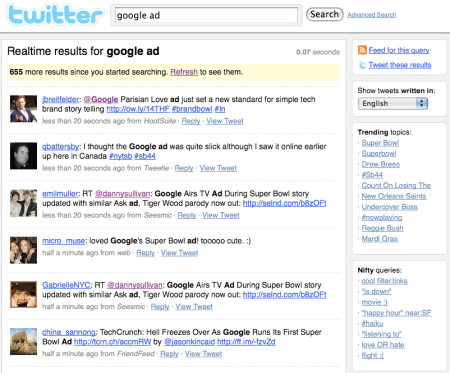Open china_sannong's avatar thumbnail

[x=23, y=342]
